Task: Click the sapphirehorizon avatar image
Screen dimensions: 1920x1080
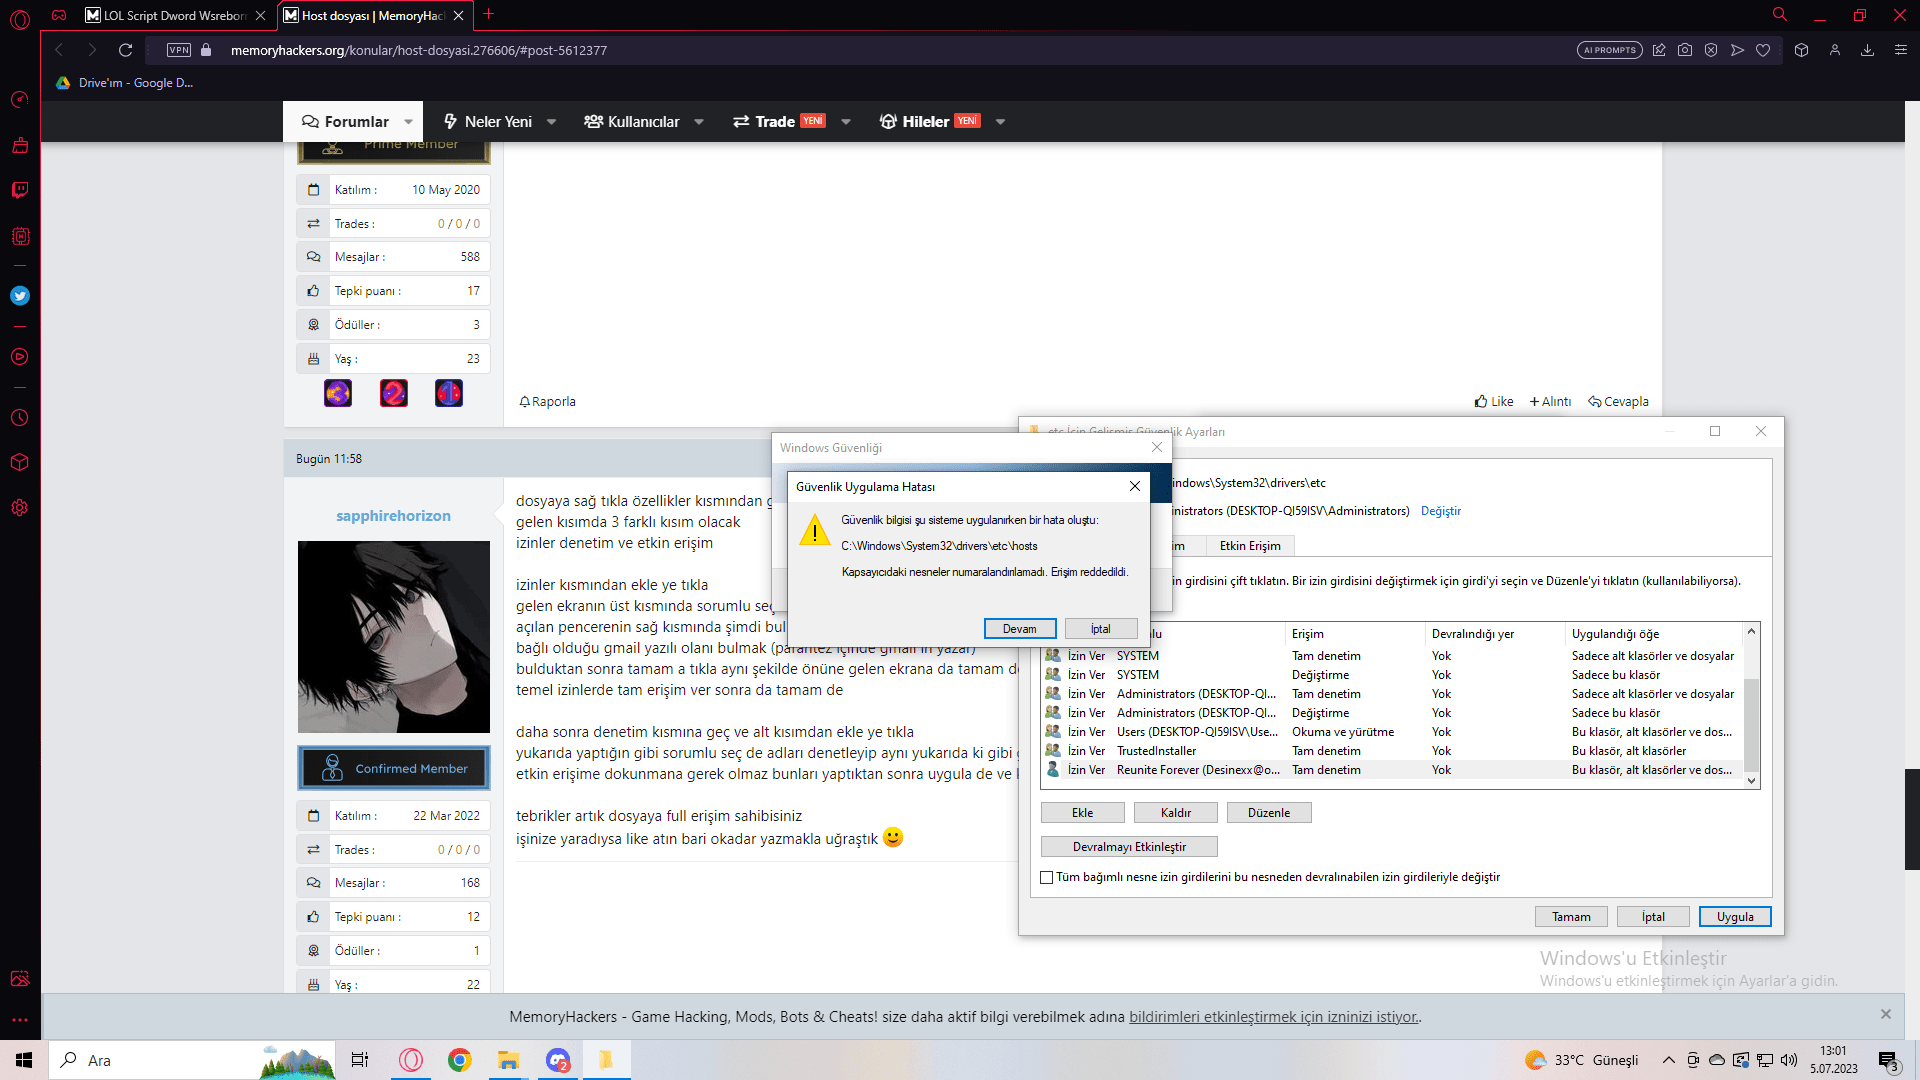Action: coord(394,637)
